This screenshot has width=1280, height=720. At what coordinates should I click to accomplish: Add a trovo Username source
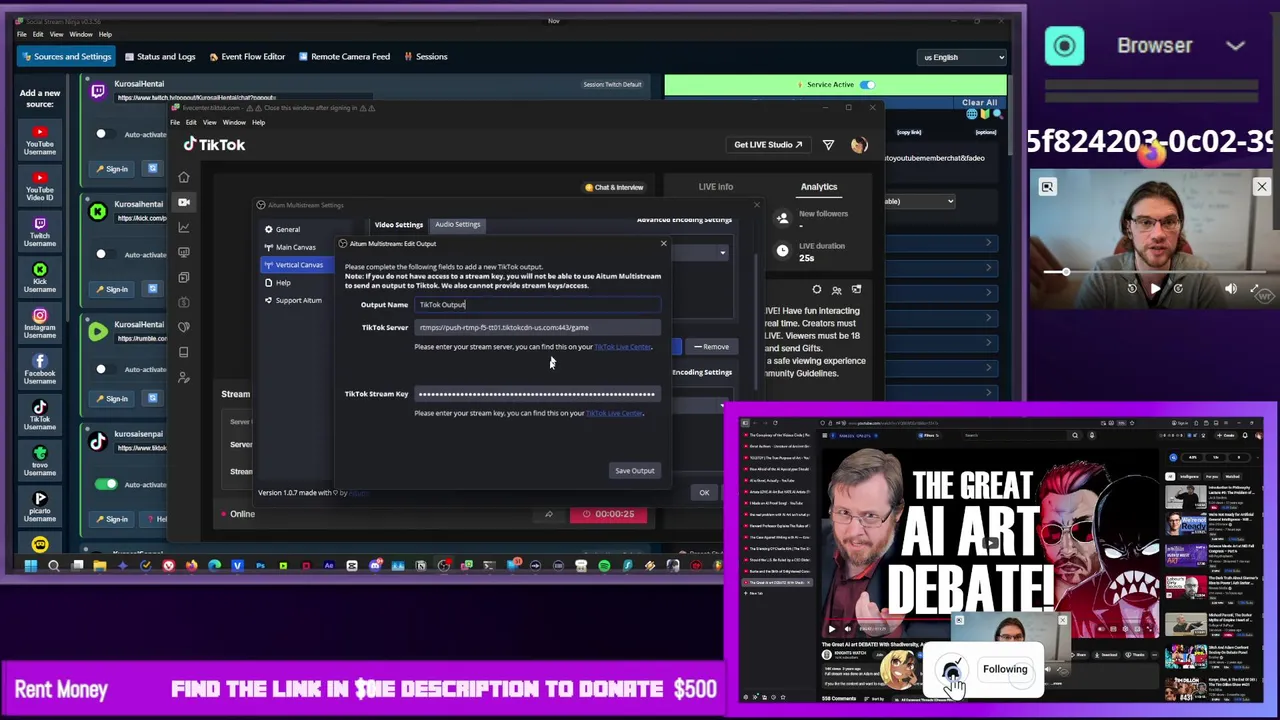click(x=40, y=460)
